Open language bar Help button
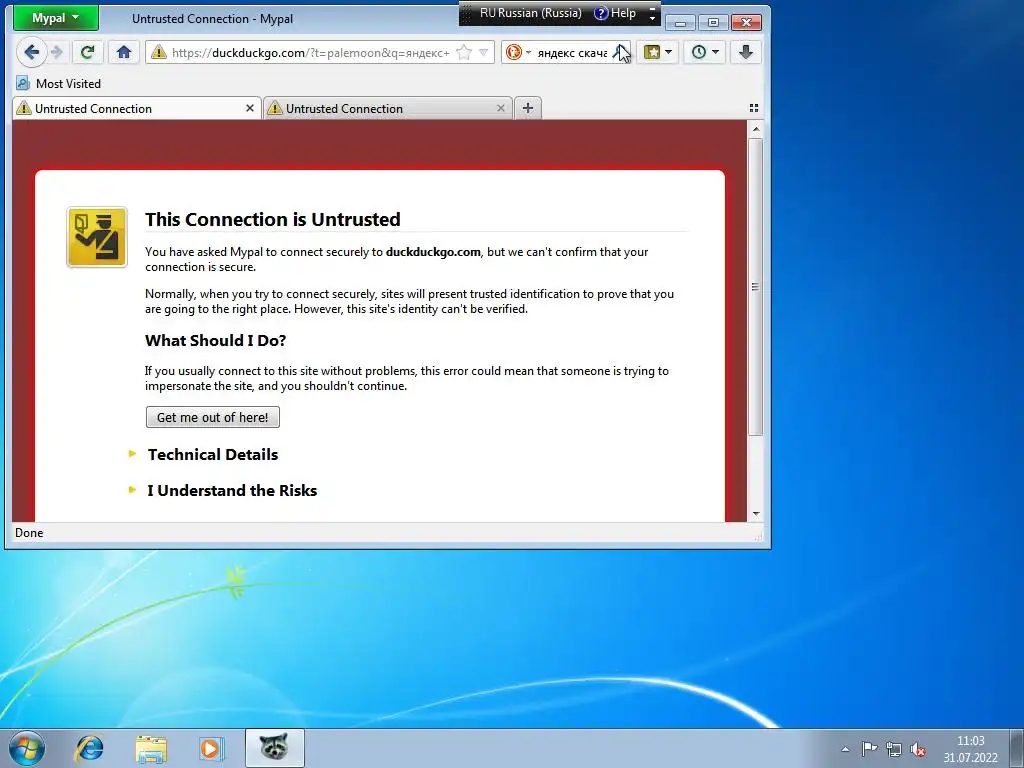The height and width of the screenshot is (768, 1024). coord(615,13)
